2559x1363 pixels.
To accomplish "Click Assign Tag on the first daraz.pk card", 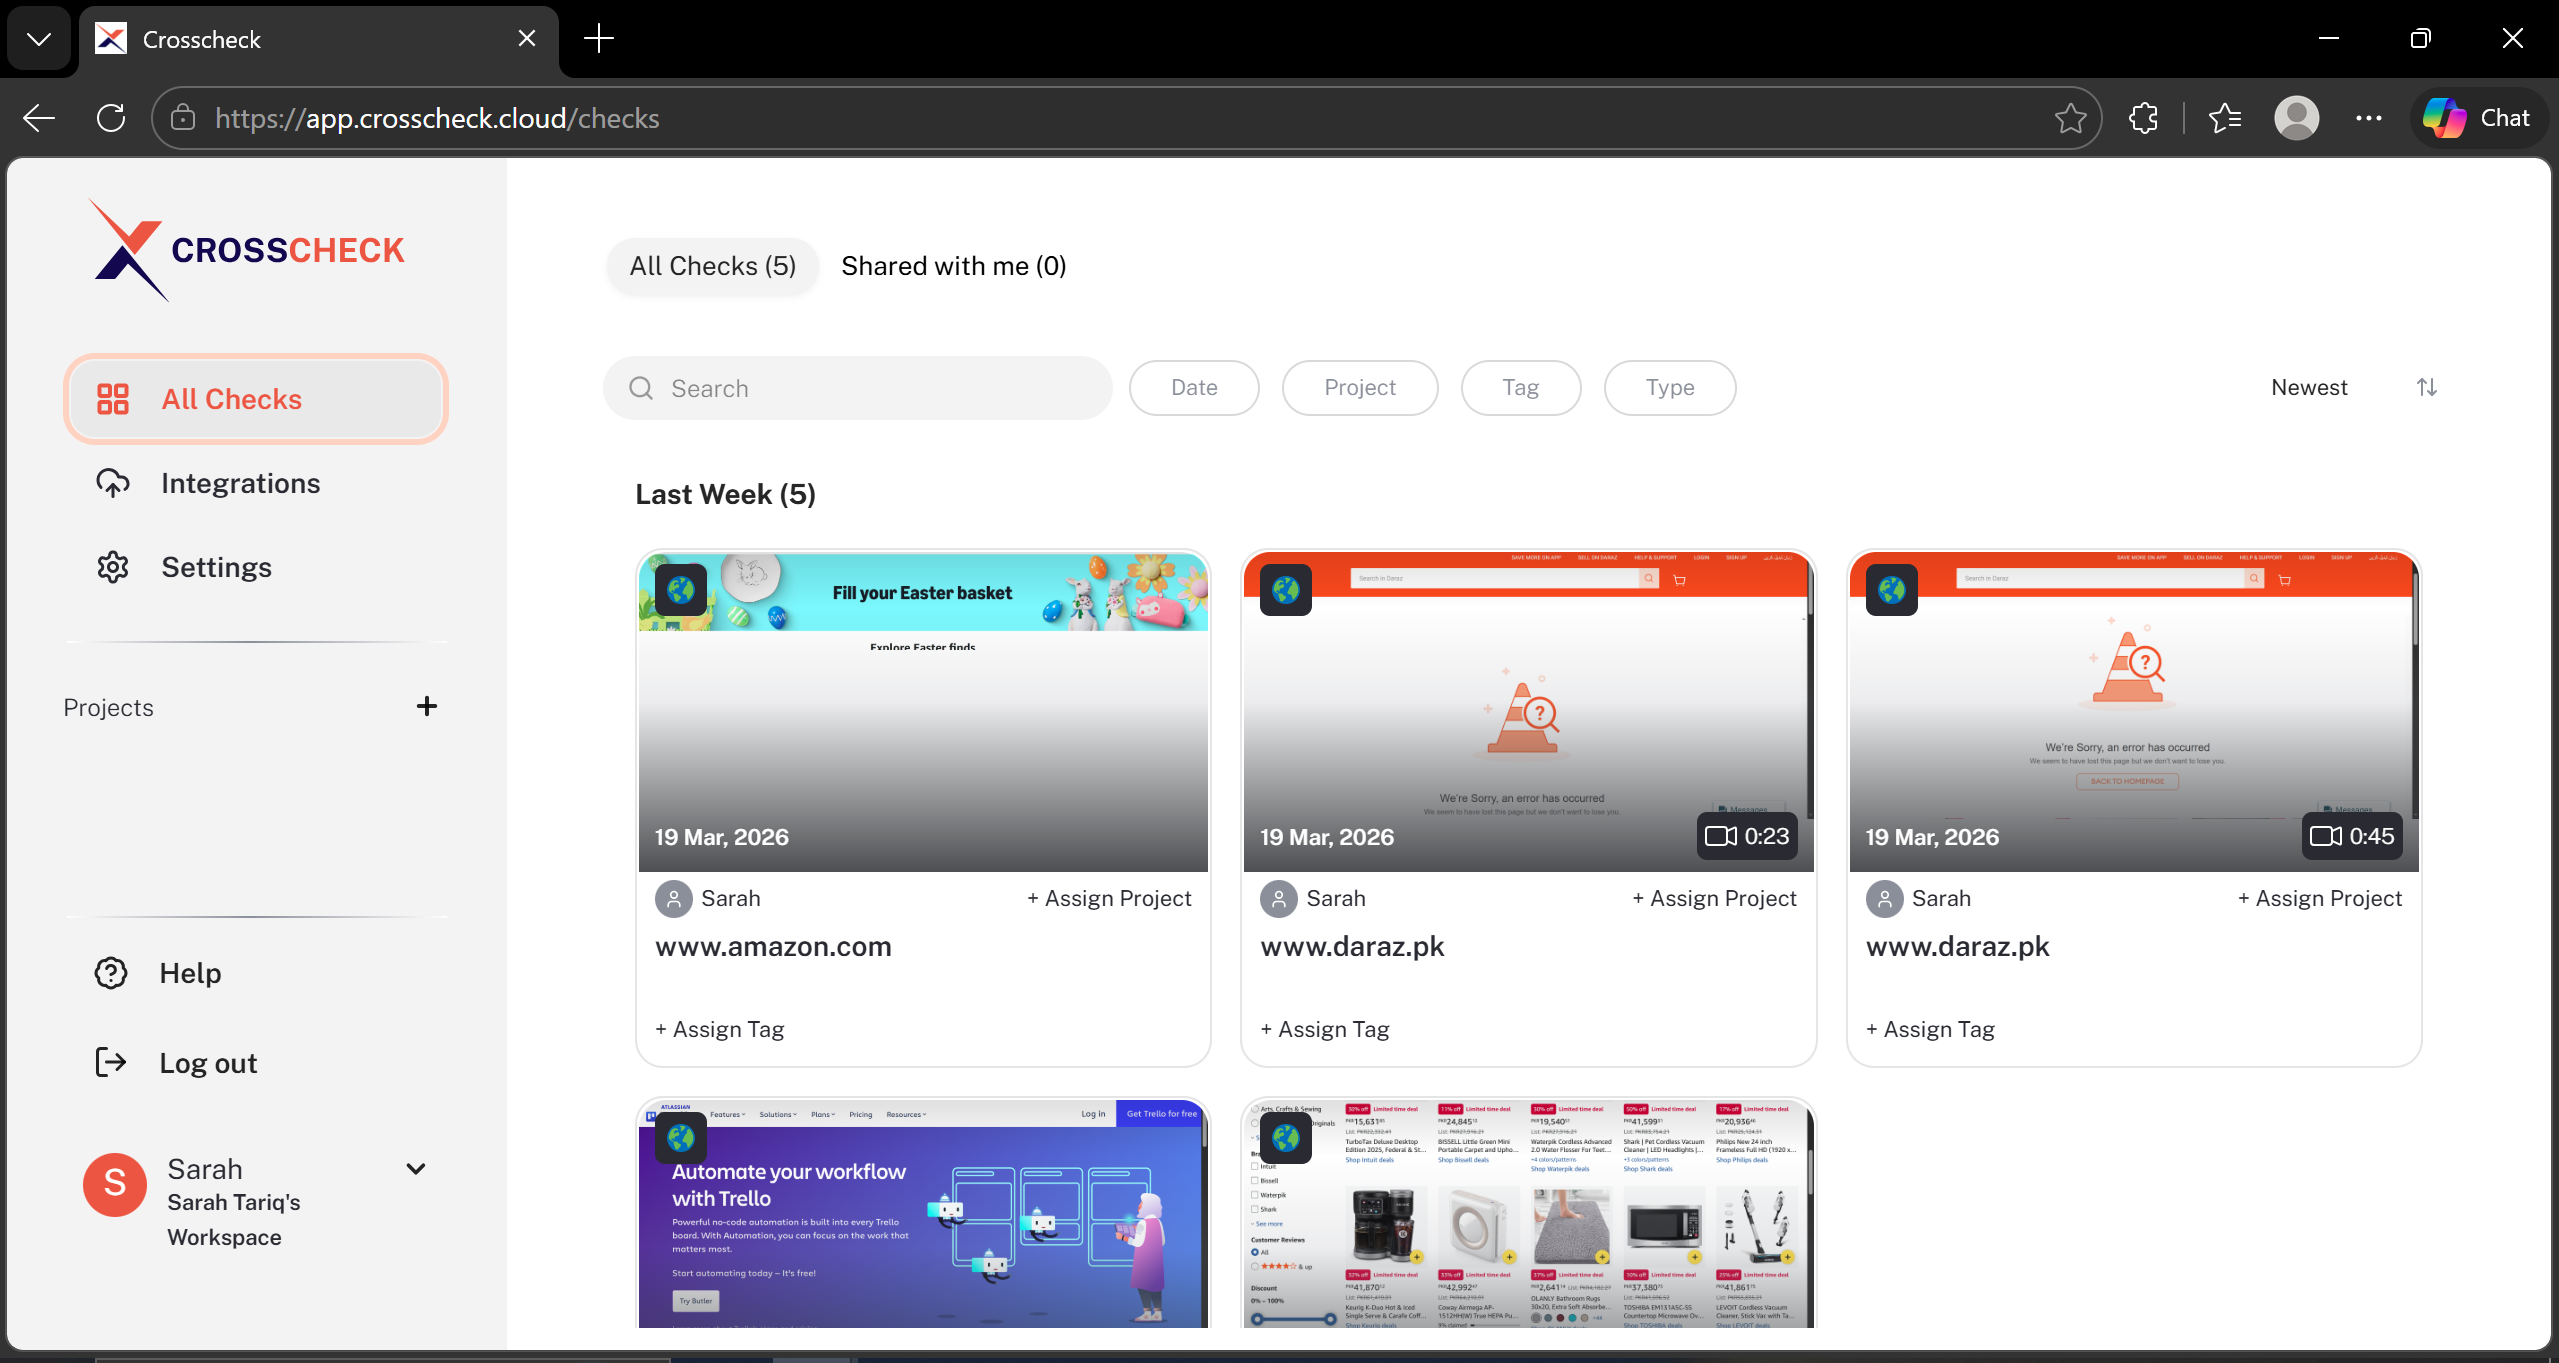I will [x=1325, y=1029].
